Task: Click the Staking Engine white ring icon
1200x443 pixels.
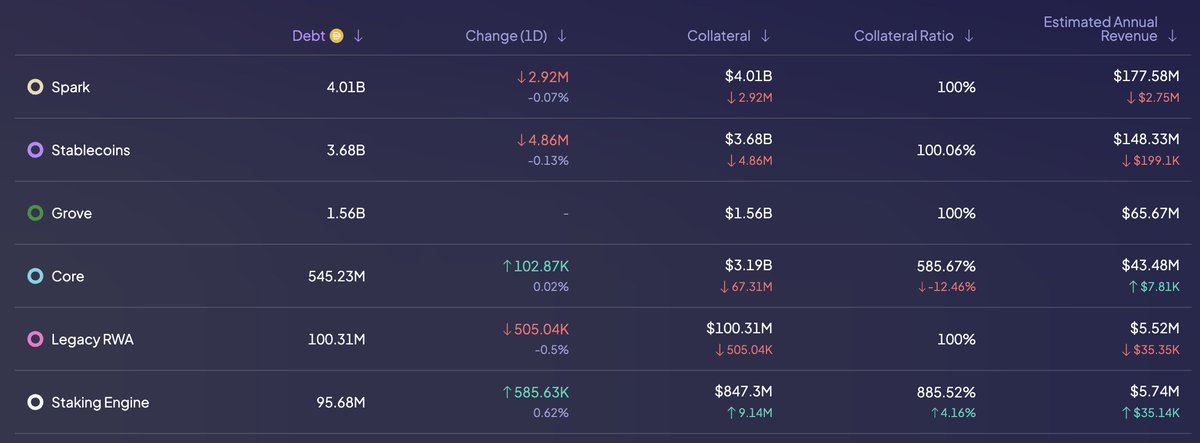Action: point(35,403)
